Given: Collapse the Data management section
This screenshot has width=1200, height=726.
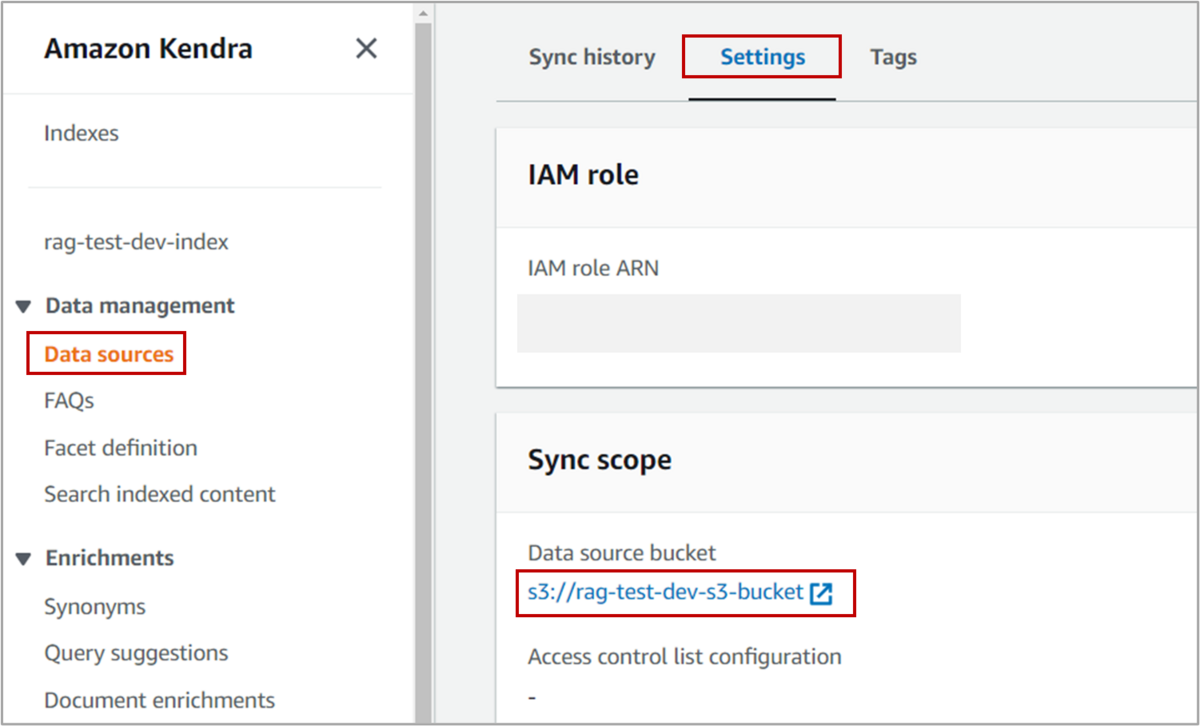Looking at the screenshot, I should click(x=26, y=305).
